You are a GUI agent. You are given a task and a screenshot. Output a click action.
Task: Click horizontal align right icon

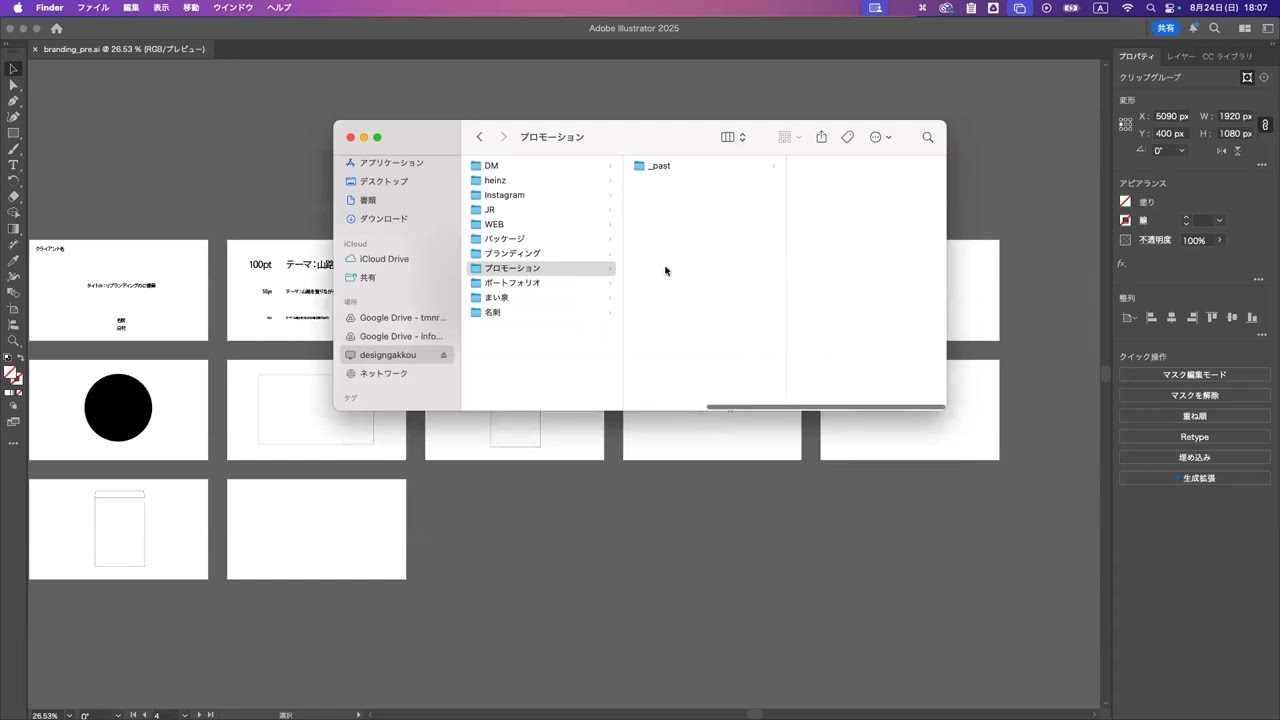tap(1192, 318)
